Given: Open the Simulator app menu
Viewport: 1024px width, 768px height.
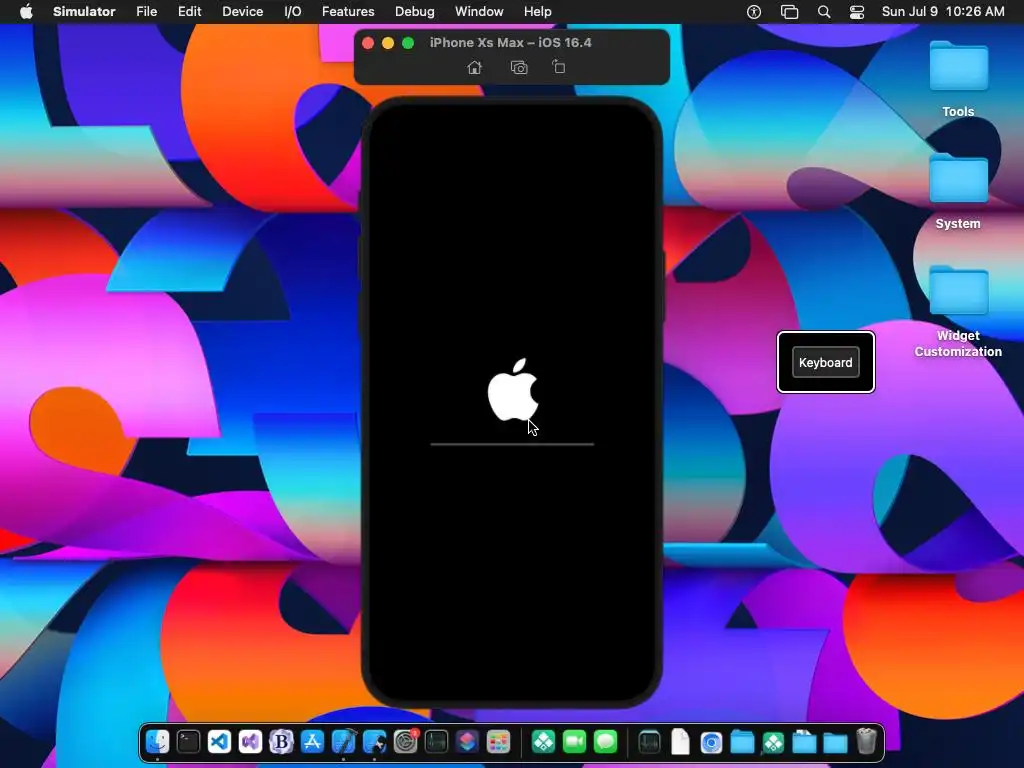Looking at the screenshot, I should click(84, 11).
